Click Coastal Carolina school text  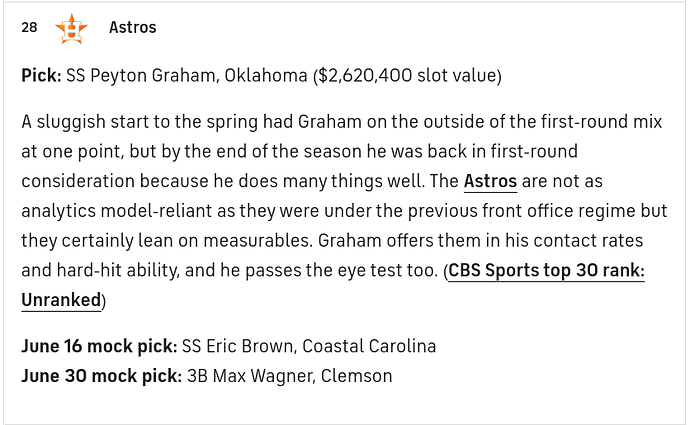[x=369, y=346]
